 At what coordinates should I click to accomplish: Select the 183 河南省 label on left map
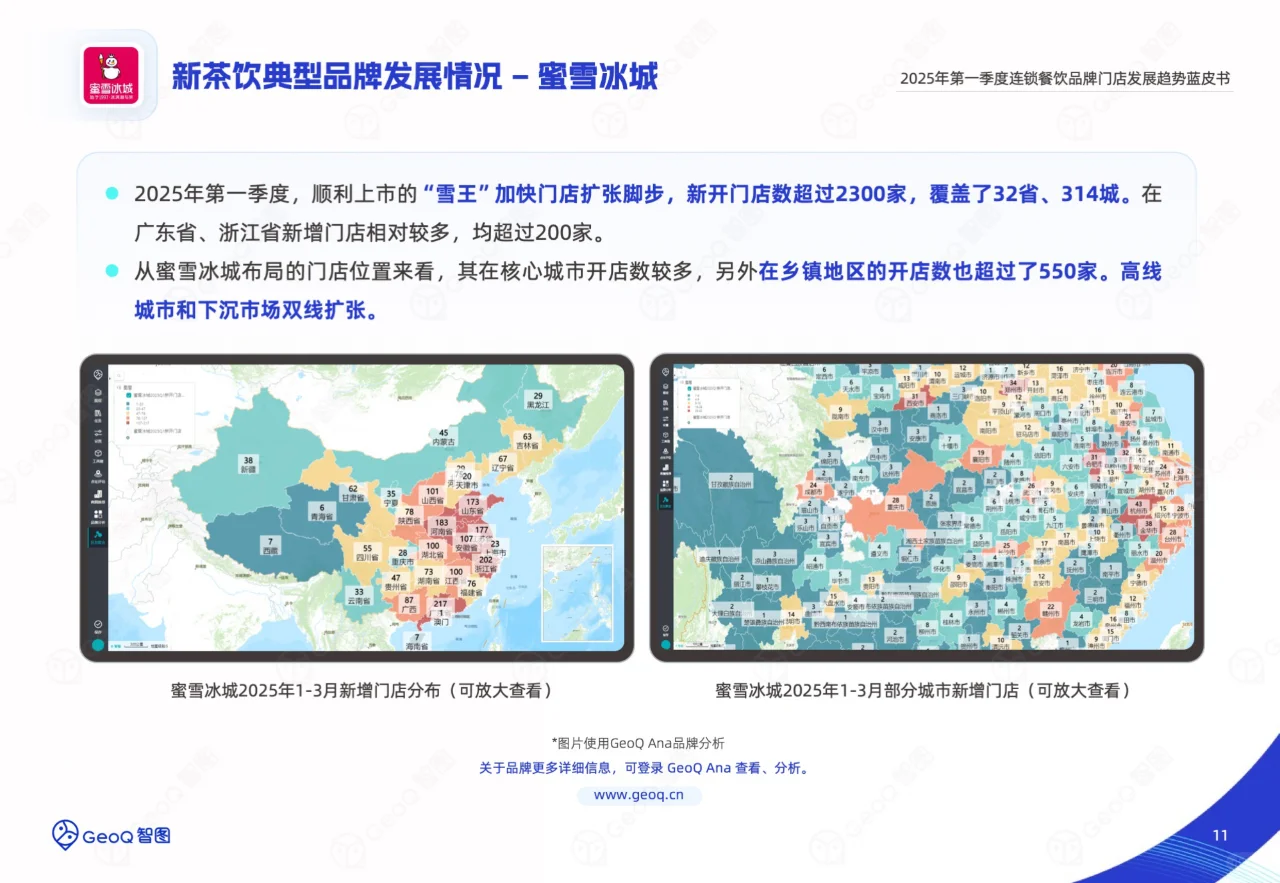[441, 528]
